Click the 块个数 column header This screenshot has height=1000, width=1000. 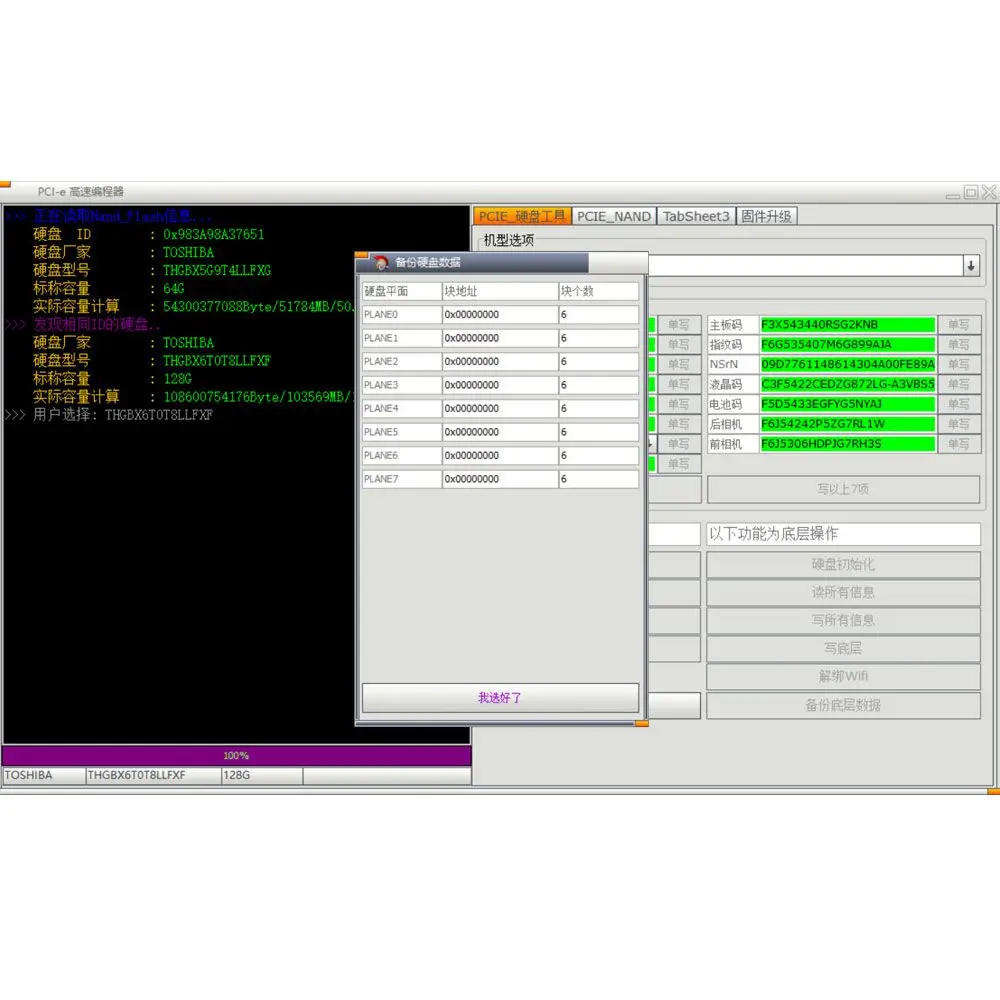pyautogui.click(x=598, y=291)
